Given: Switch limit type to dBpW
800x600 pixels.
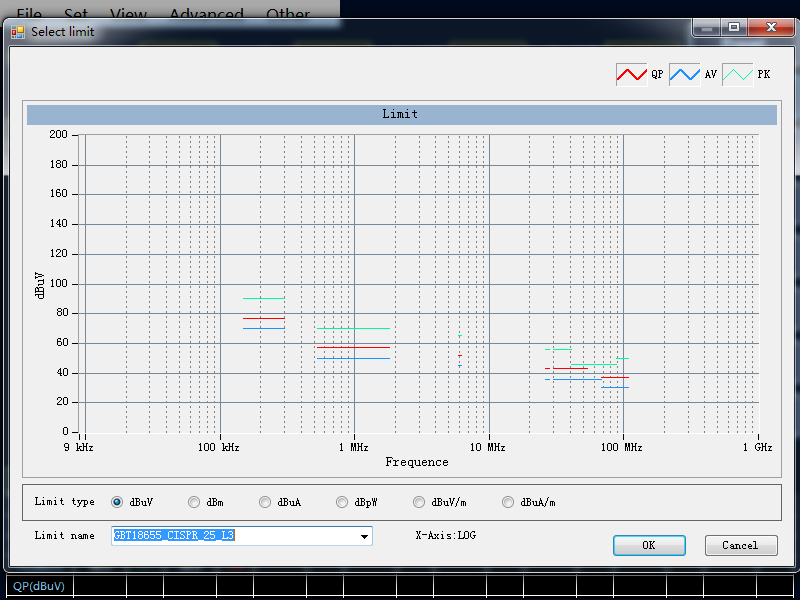Looking at the screenshot, I should [342, 502].
